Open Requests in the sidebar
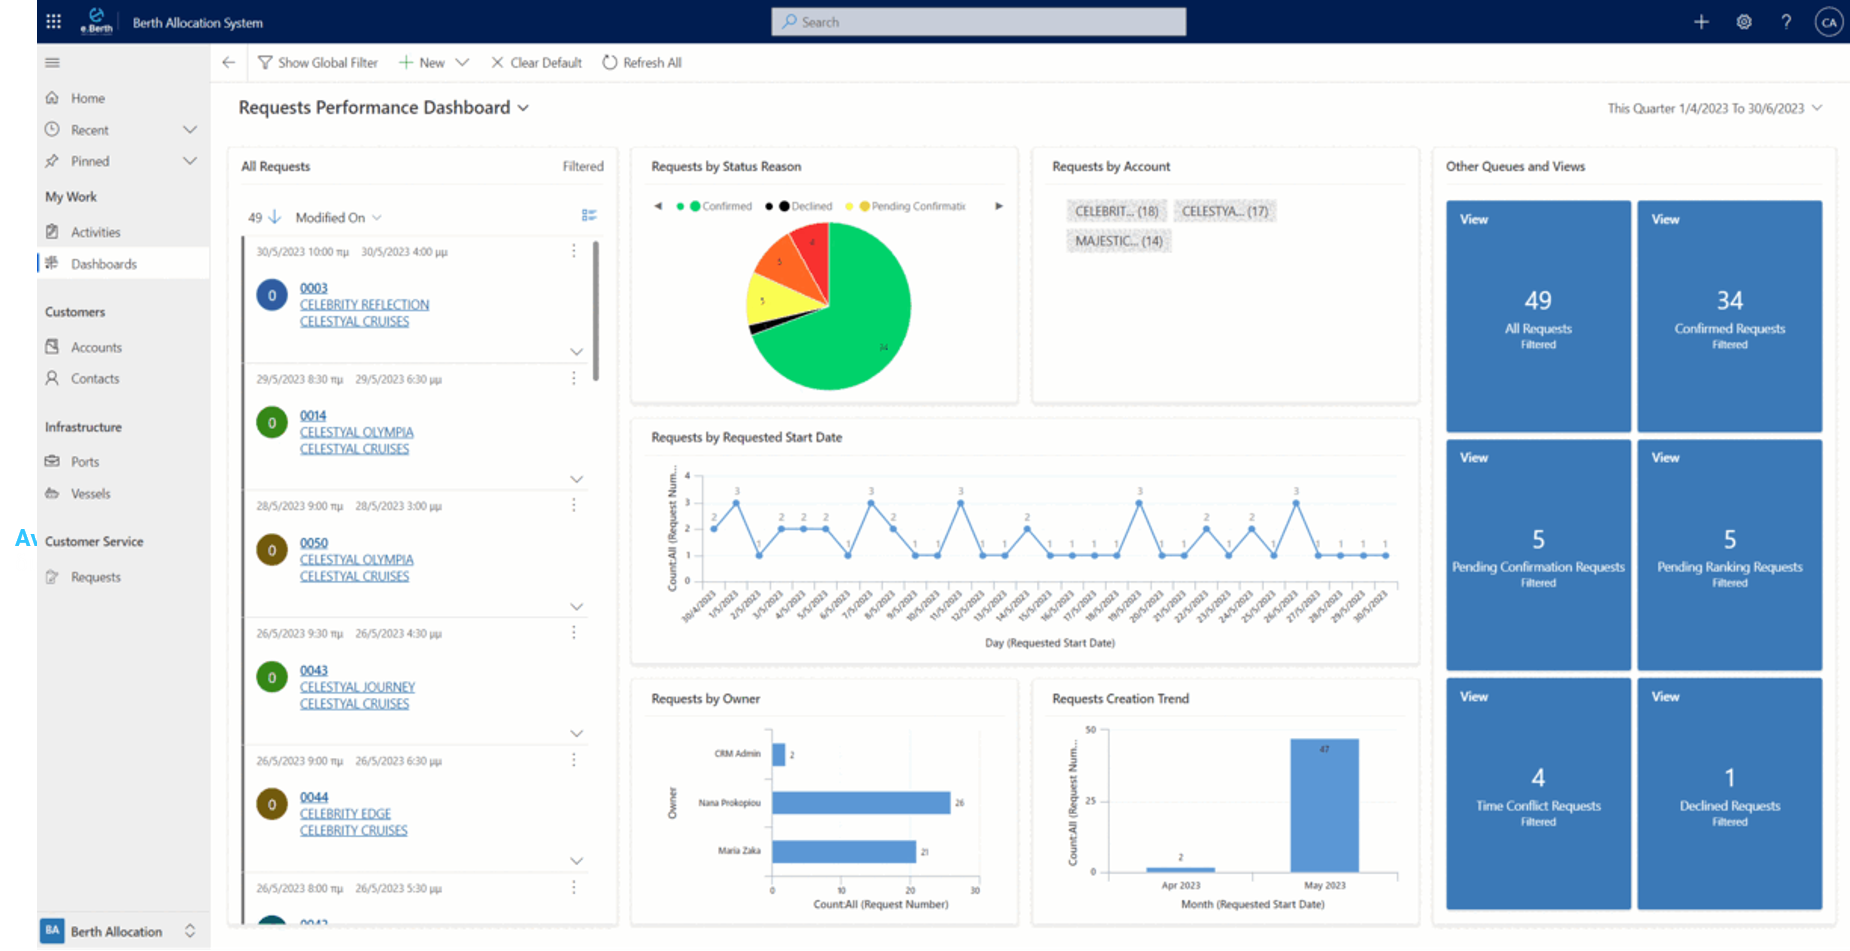 tap(96, 577)
